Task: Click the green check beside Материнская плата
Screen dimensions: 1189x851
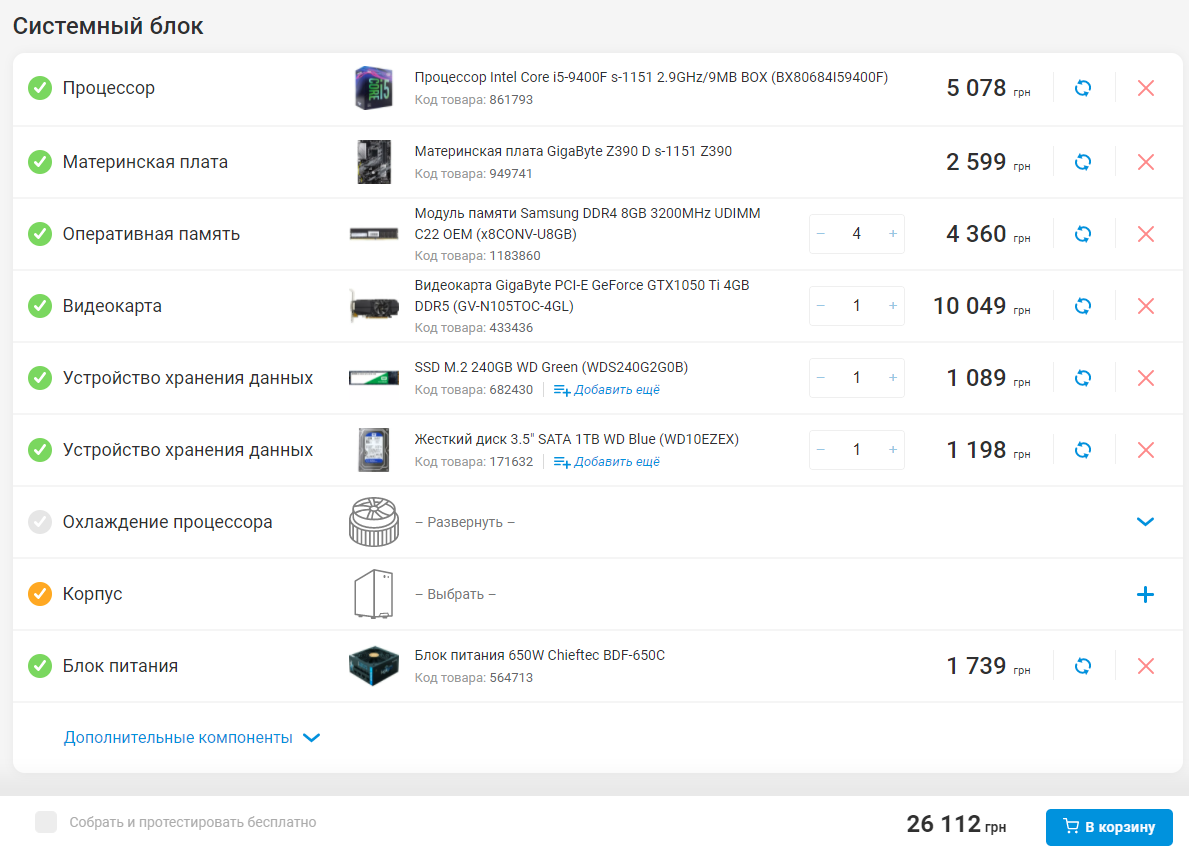Action: pos(40,162)
